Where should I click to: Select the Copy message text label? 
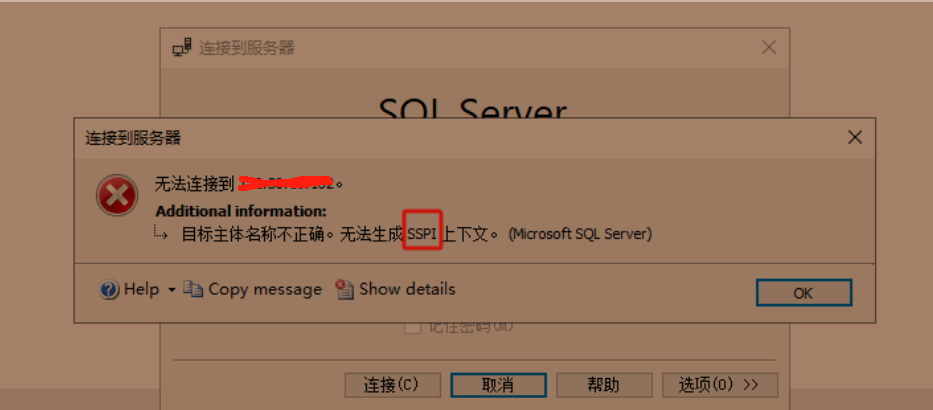265,290
